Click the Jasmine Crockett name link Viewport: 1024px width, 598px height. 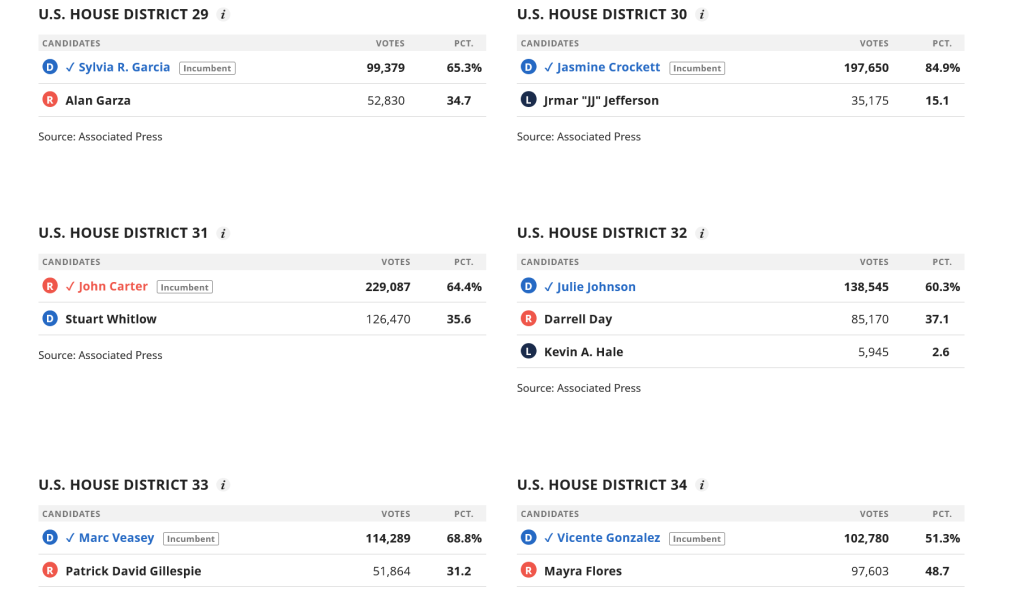(x=608, y=68)
